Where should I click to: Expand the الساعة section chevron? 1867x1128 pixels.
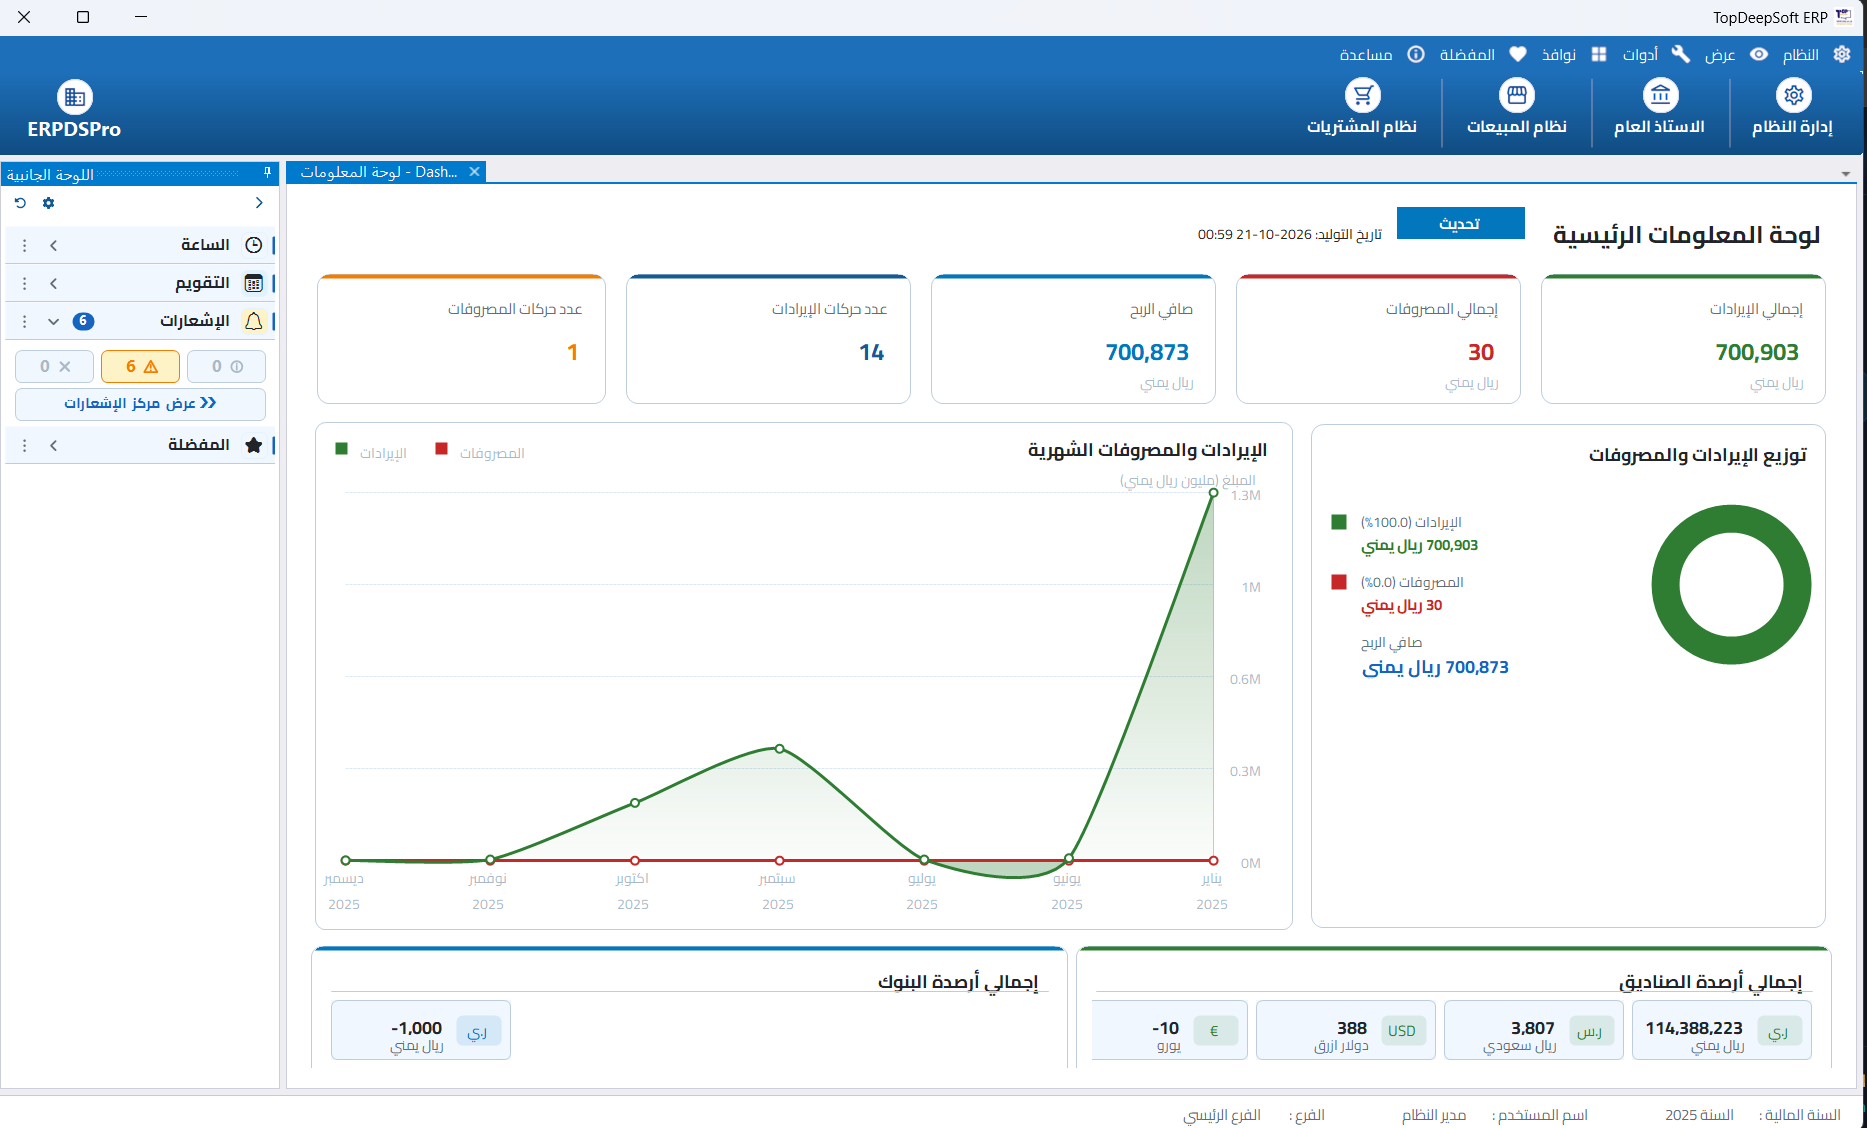pyautogui.click(x=53, y=245)
